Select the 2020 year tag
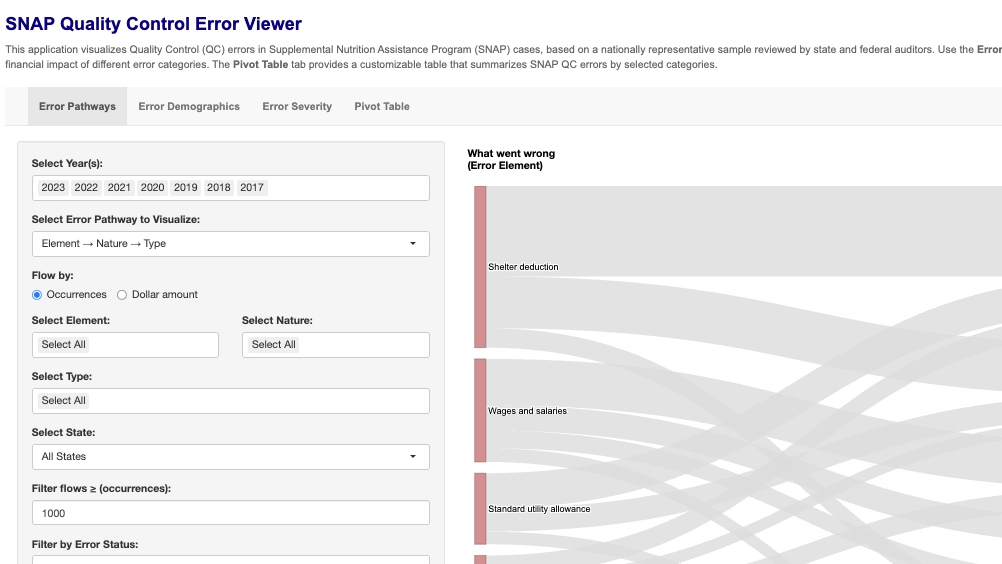This screenshot has height=564, width=1002. click(x=152, y=188)
